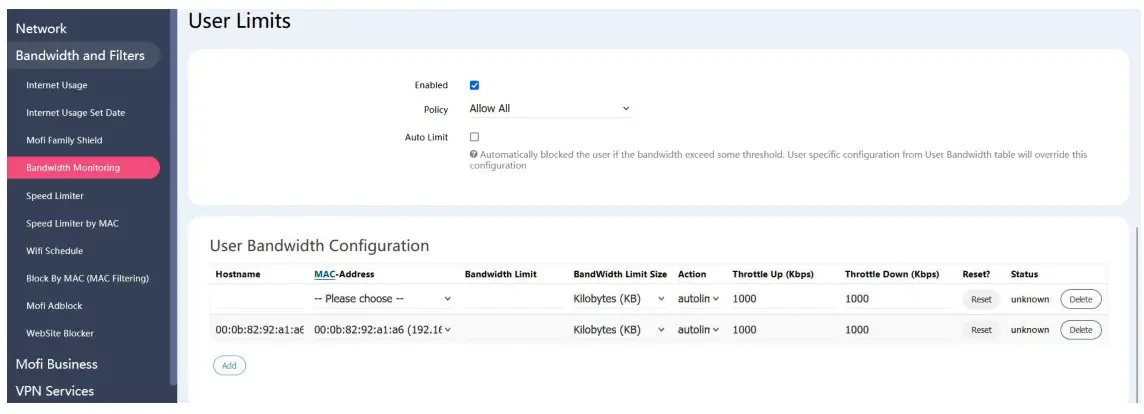Open the Action dropdown in the 00:0b:82:92:a1:a6 row
This screenshot has width=1144, height=414.
pyautogui.click(x=699, y=329)
